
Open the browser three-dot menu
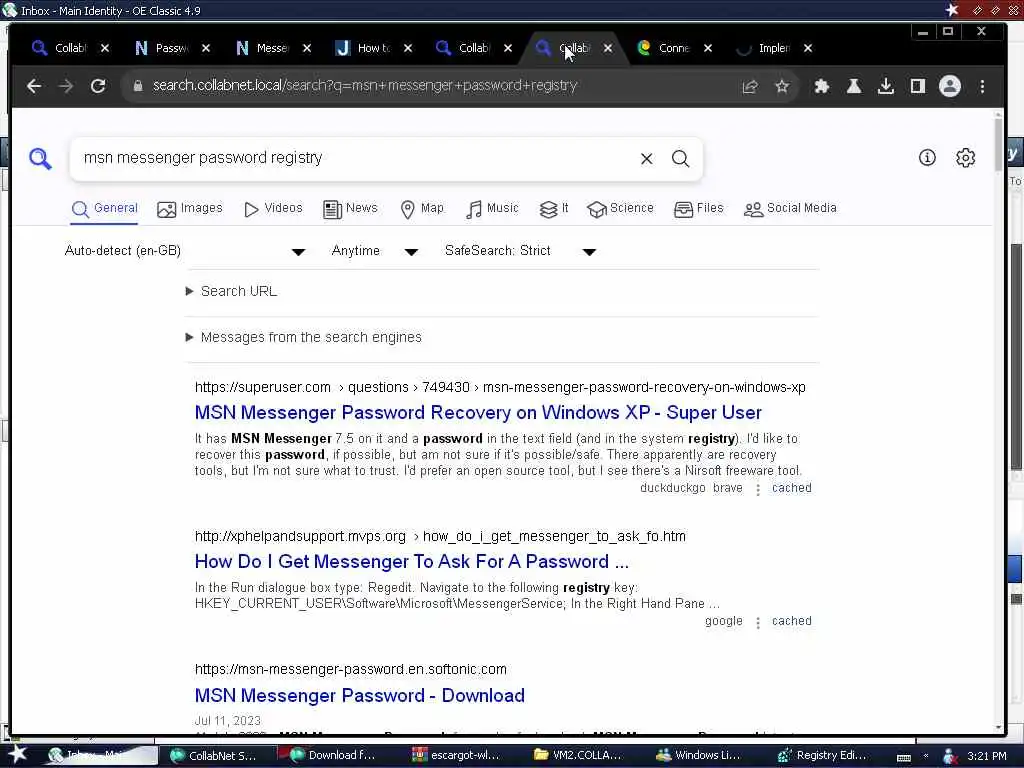click(982, 86)
